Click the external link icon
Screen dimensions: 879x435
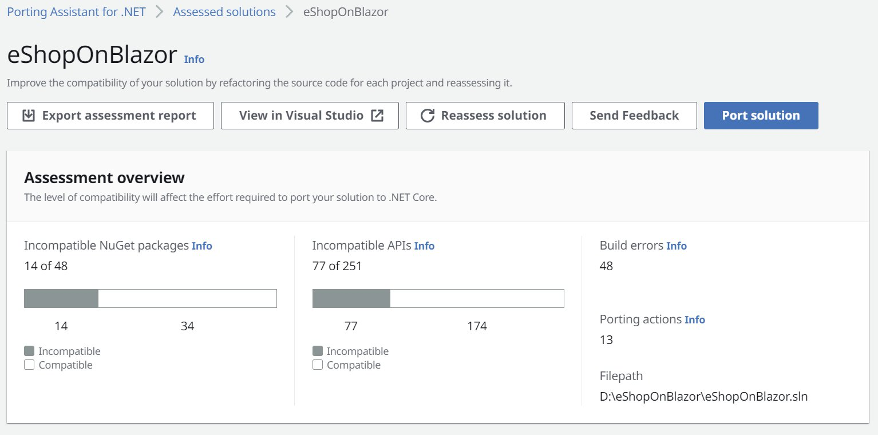pos(377,115)
